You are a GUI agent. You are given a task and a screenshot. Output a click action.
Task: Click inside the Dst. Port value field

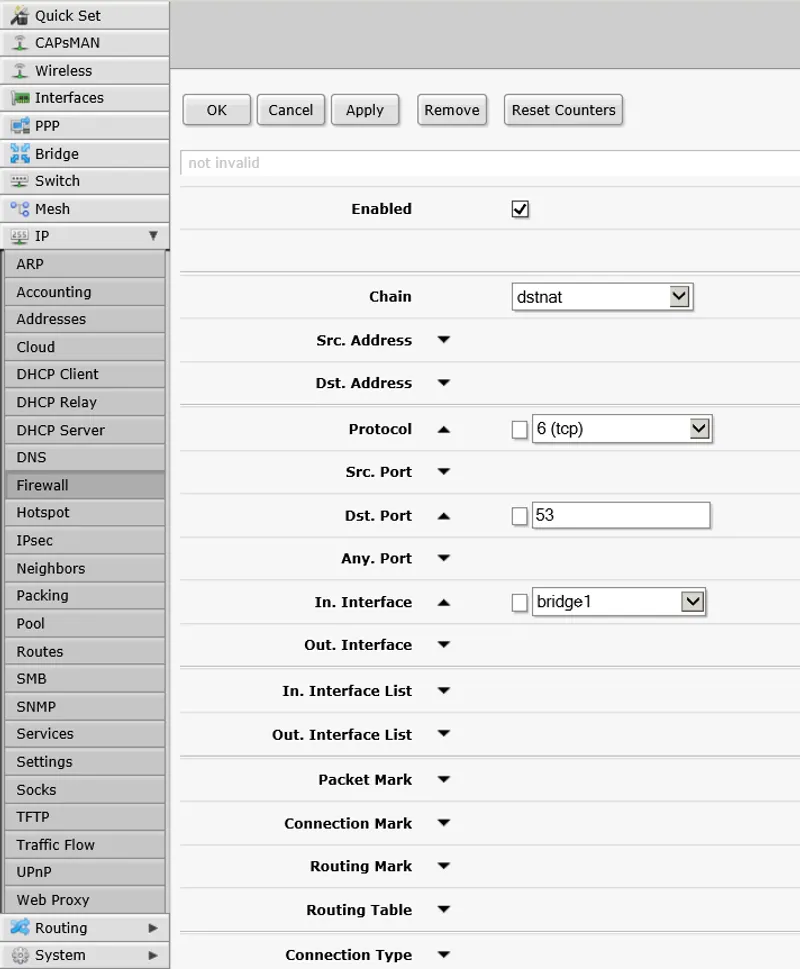[x=620, y=515]
